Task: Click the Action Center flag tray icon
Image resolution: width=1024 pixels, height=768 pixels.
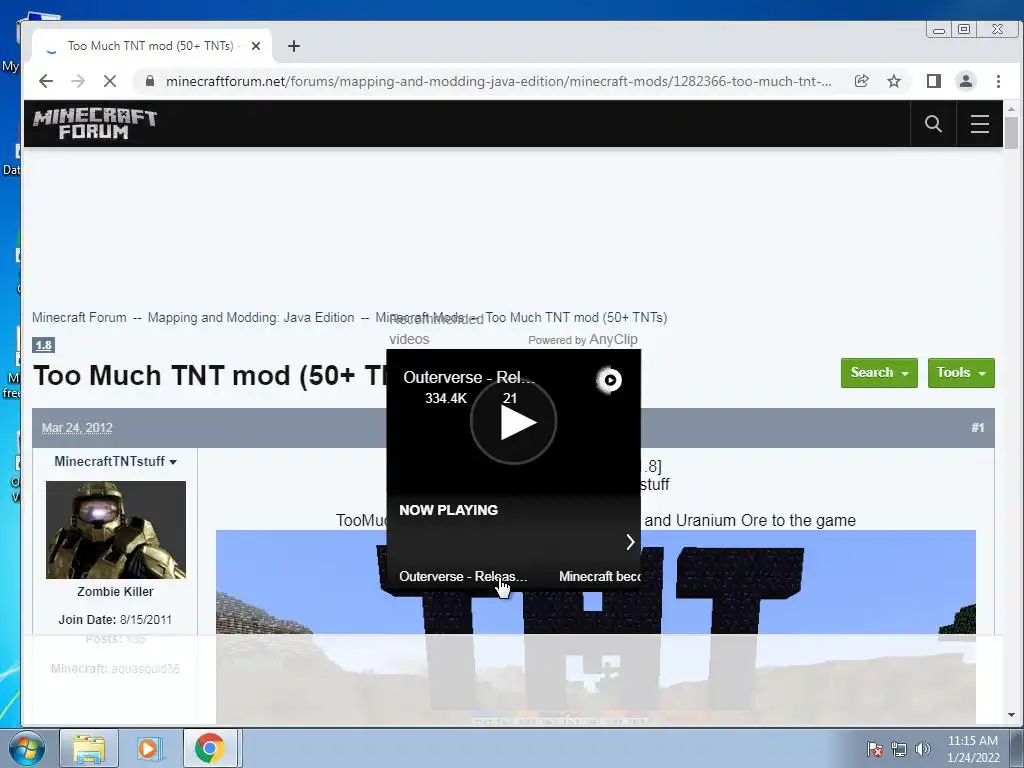Action: click(875, 749)
